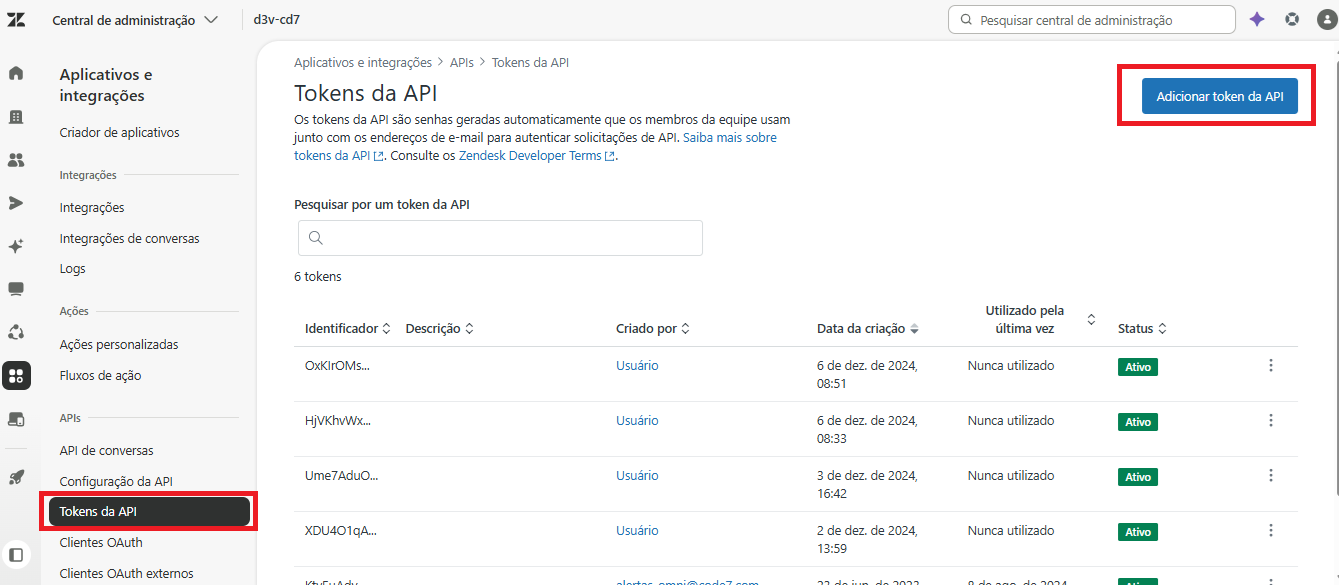
Task: Open API de conversas in sidebar
Action: (106, 450)
